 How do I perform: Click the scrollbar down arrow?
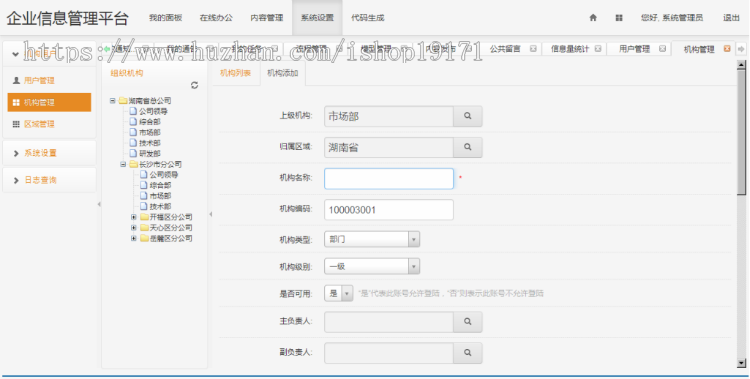tap(741, 363)
